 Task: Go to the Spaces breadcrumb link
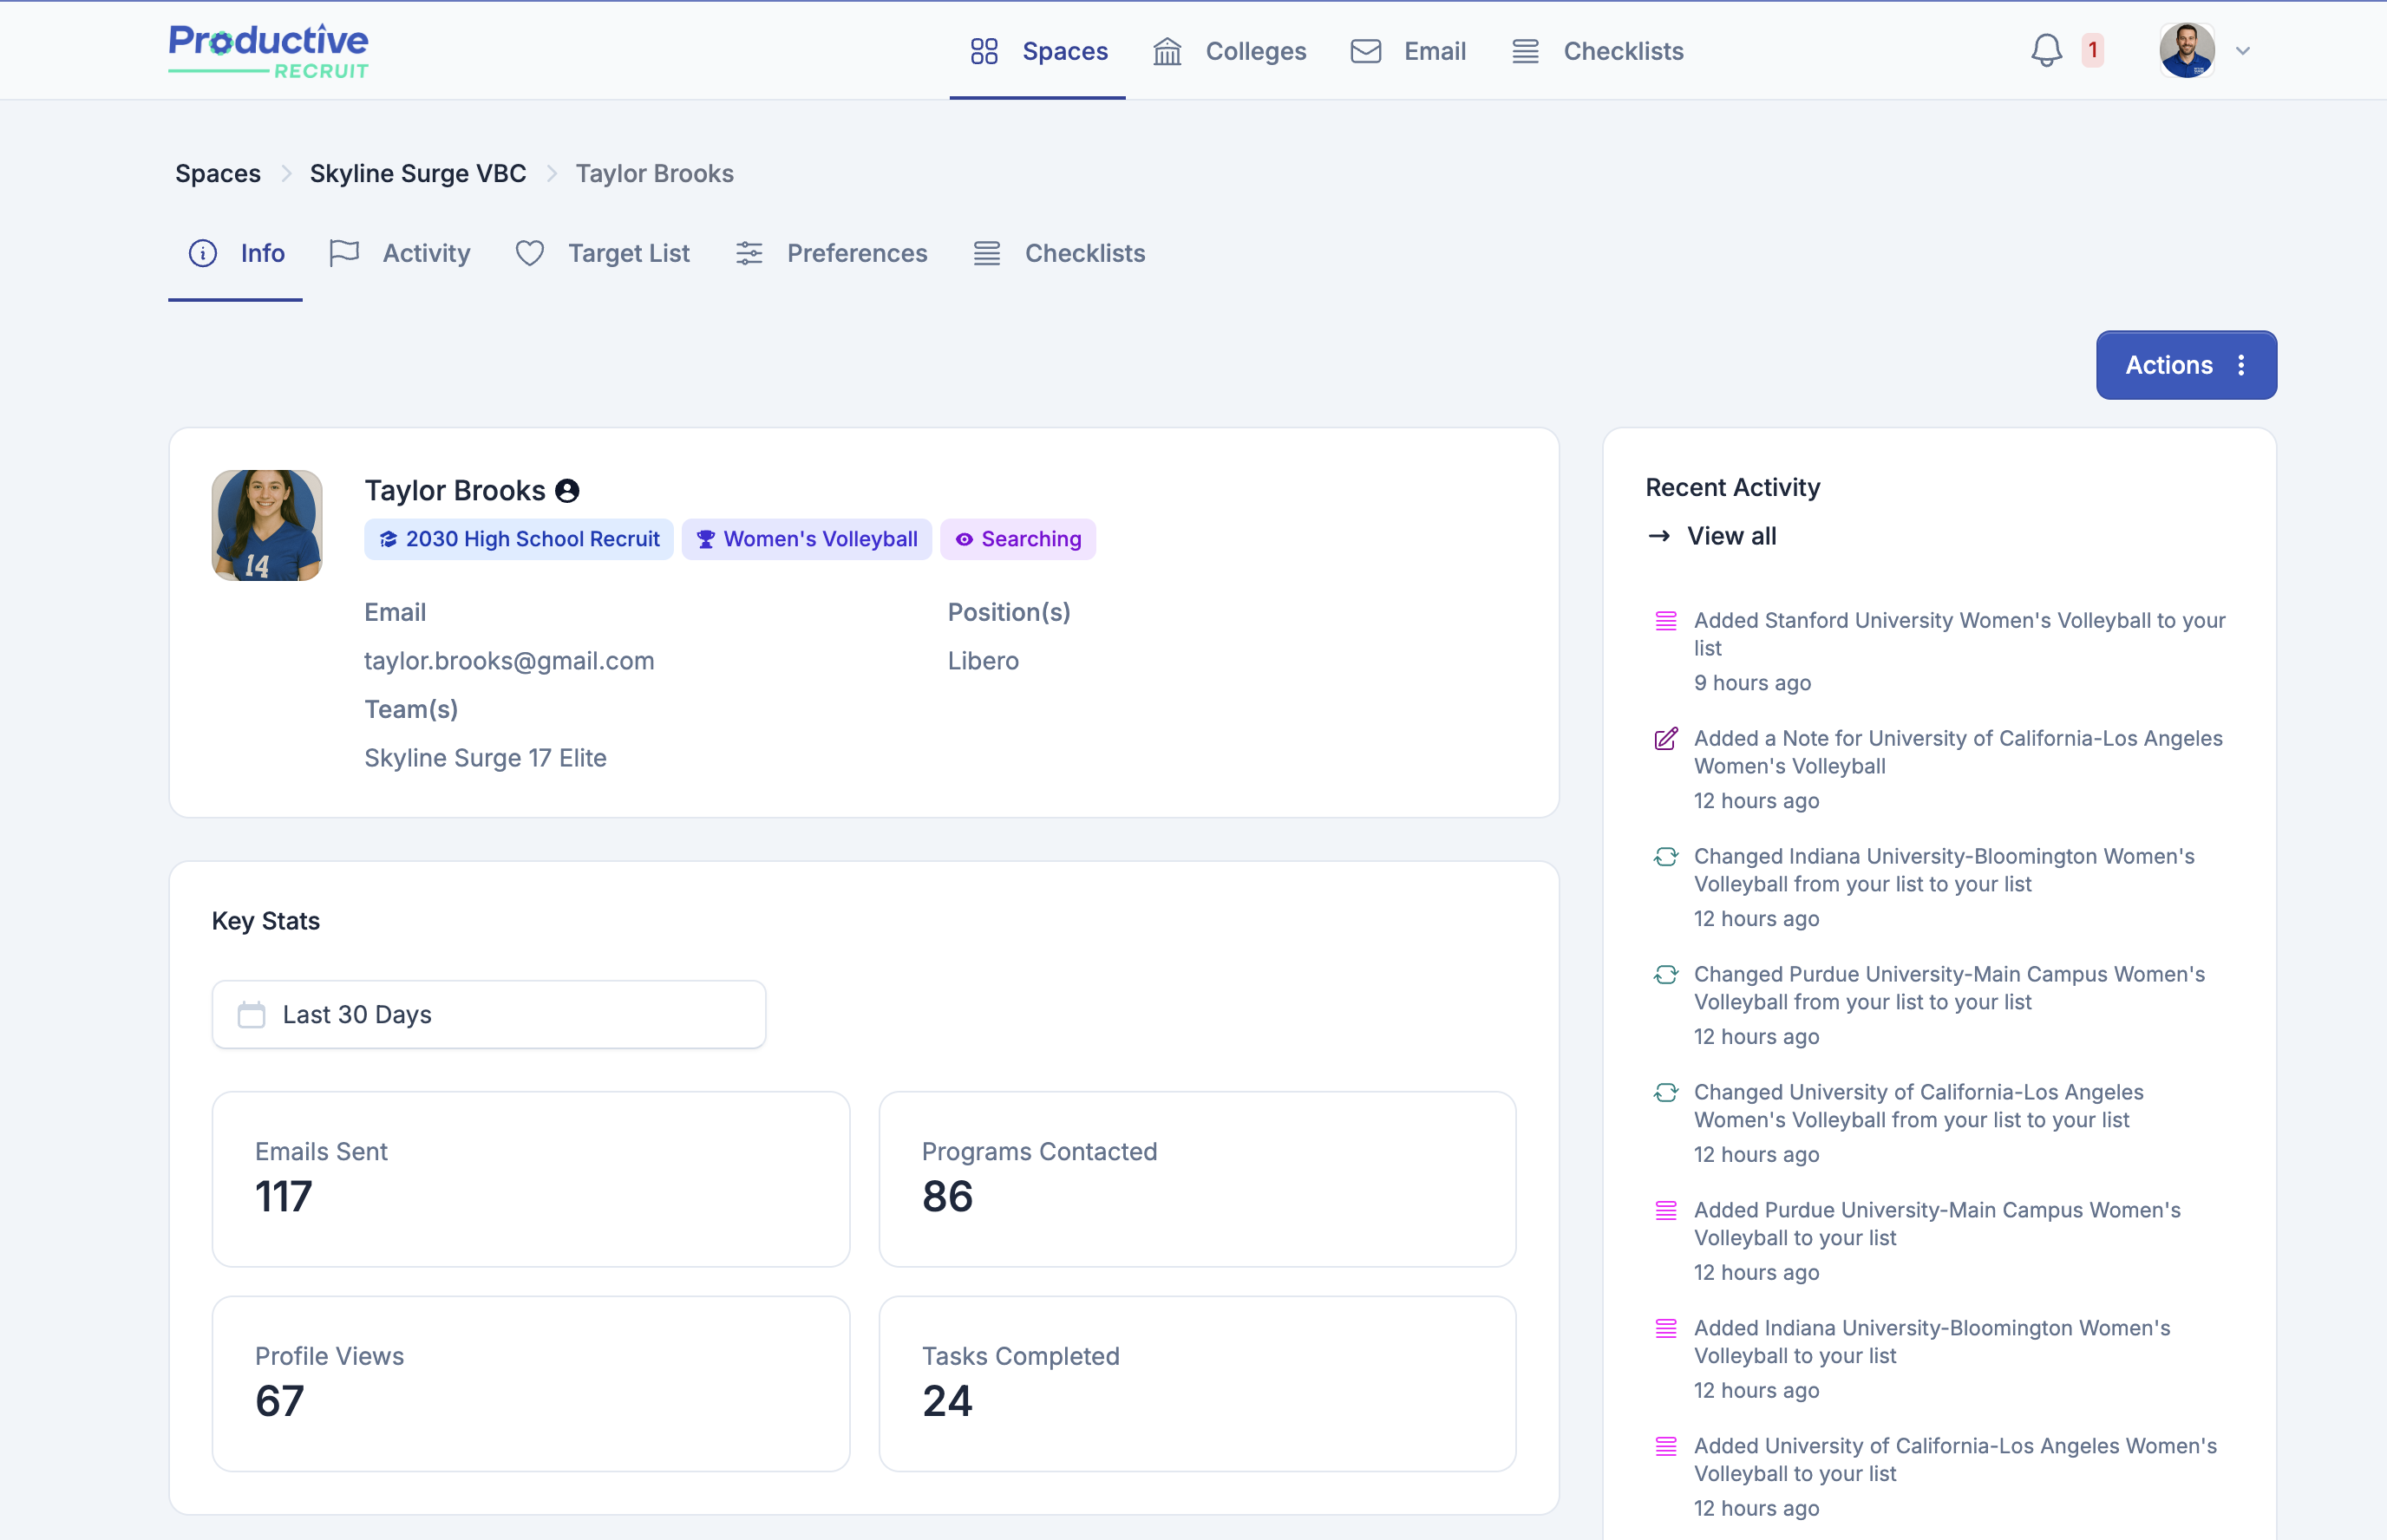click(218, 173)
